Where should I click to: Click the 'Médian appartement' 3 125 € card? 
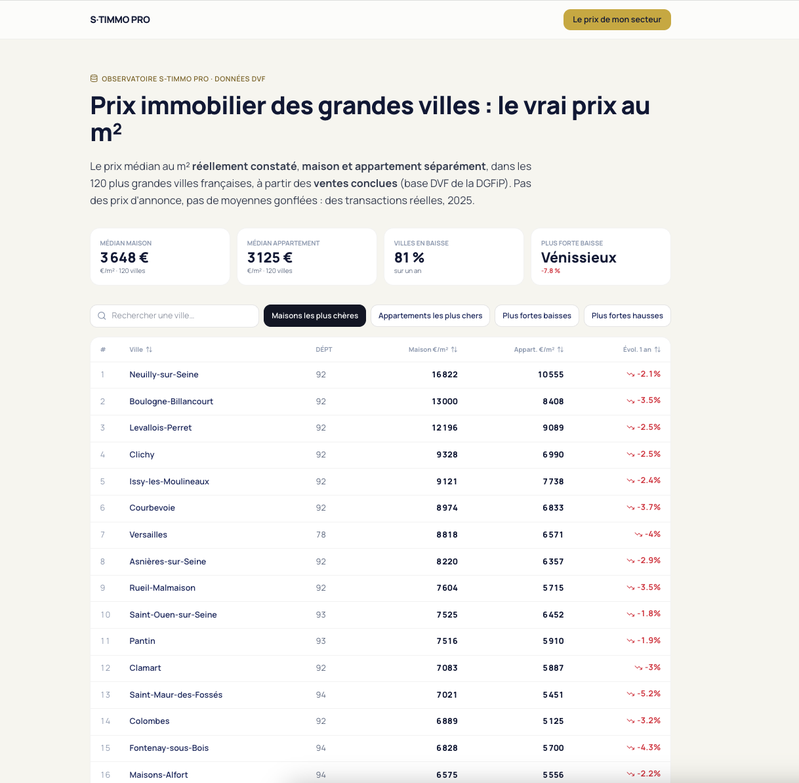coord(307,257)
